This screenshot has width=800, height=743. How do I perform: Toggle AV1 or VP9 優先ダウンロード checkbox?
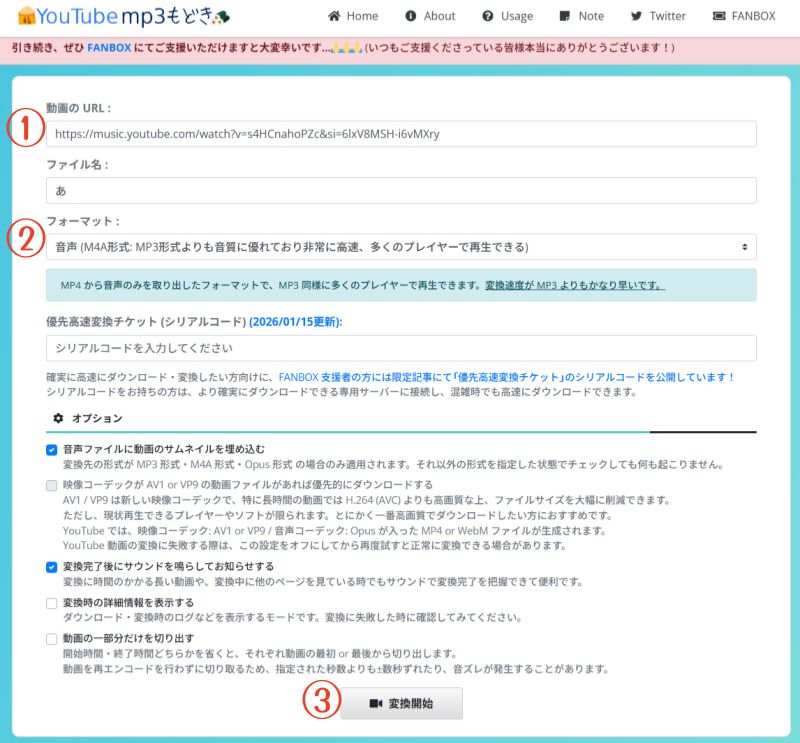click(52, 485)
